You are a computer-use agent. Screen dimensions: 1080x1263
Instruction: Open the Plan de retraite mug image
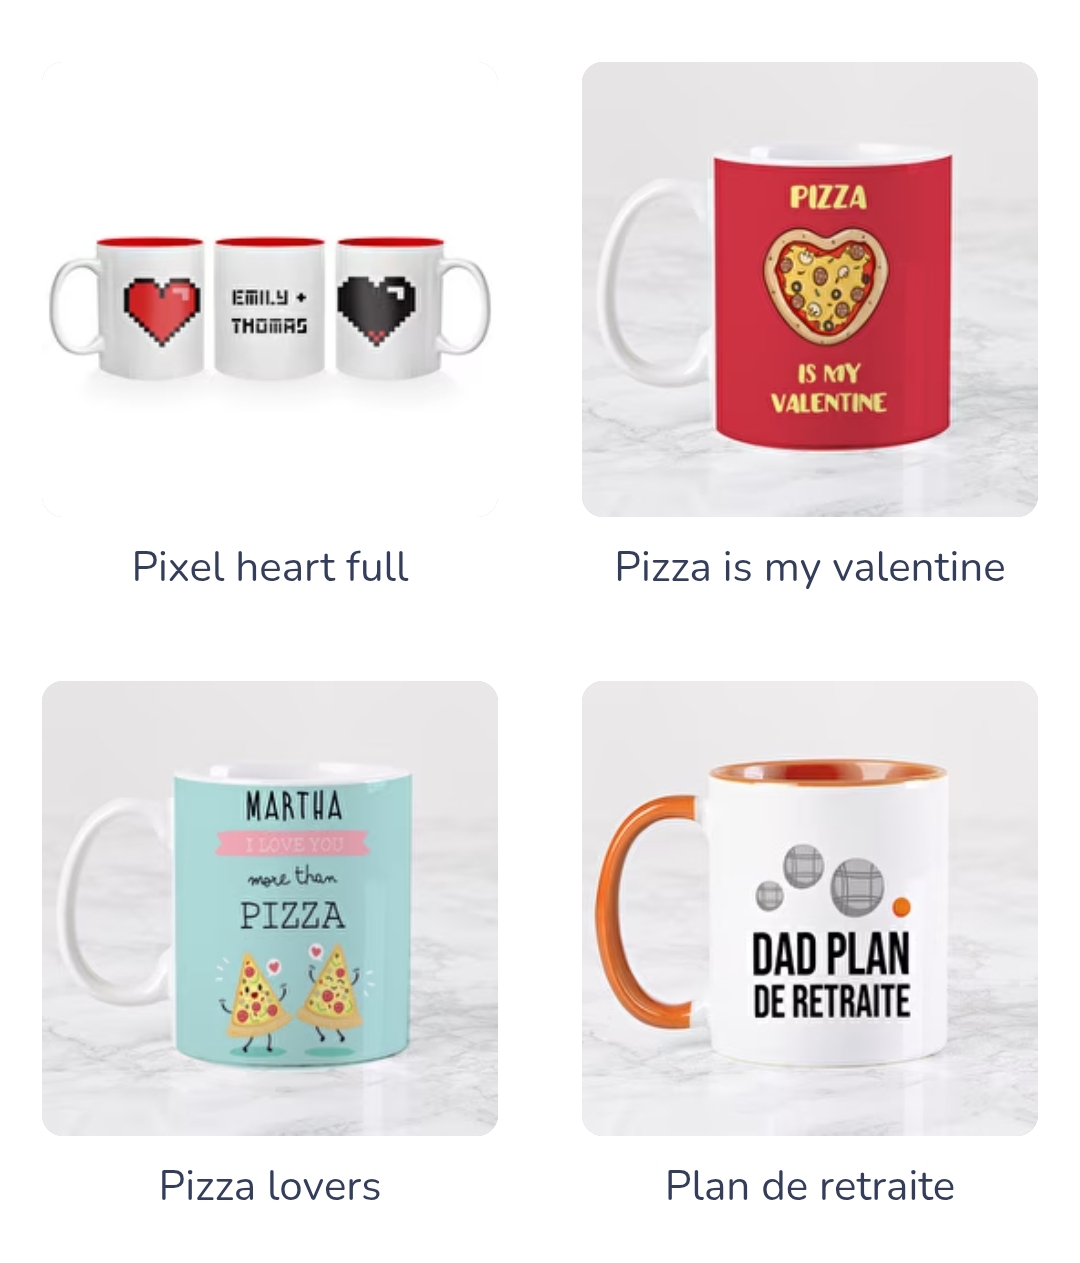[810, 908]
